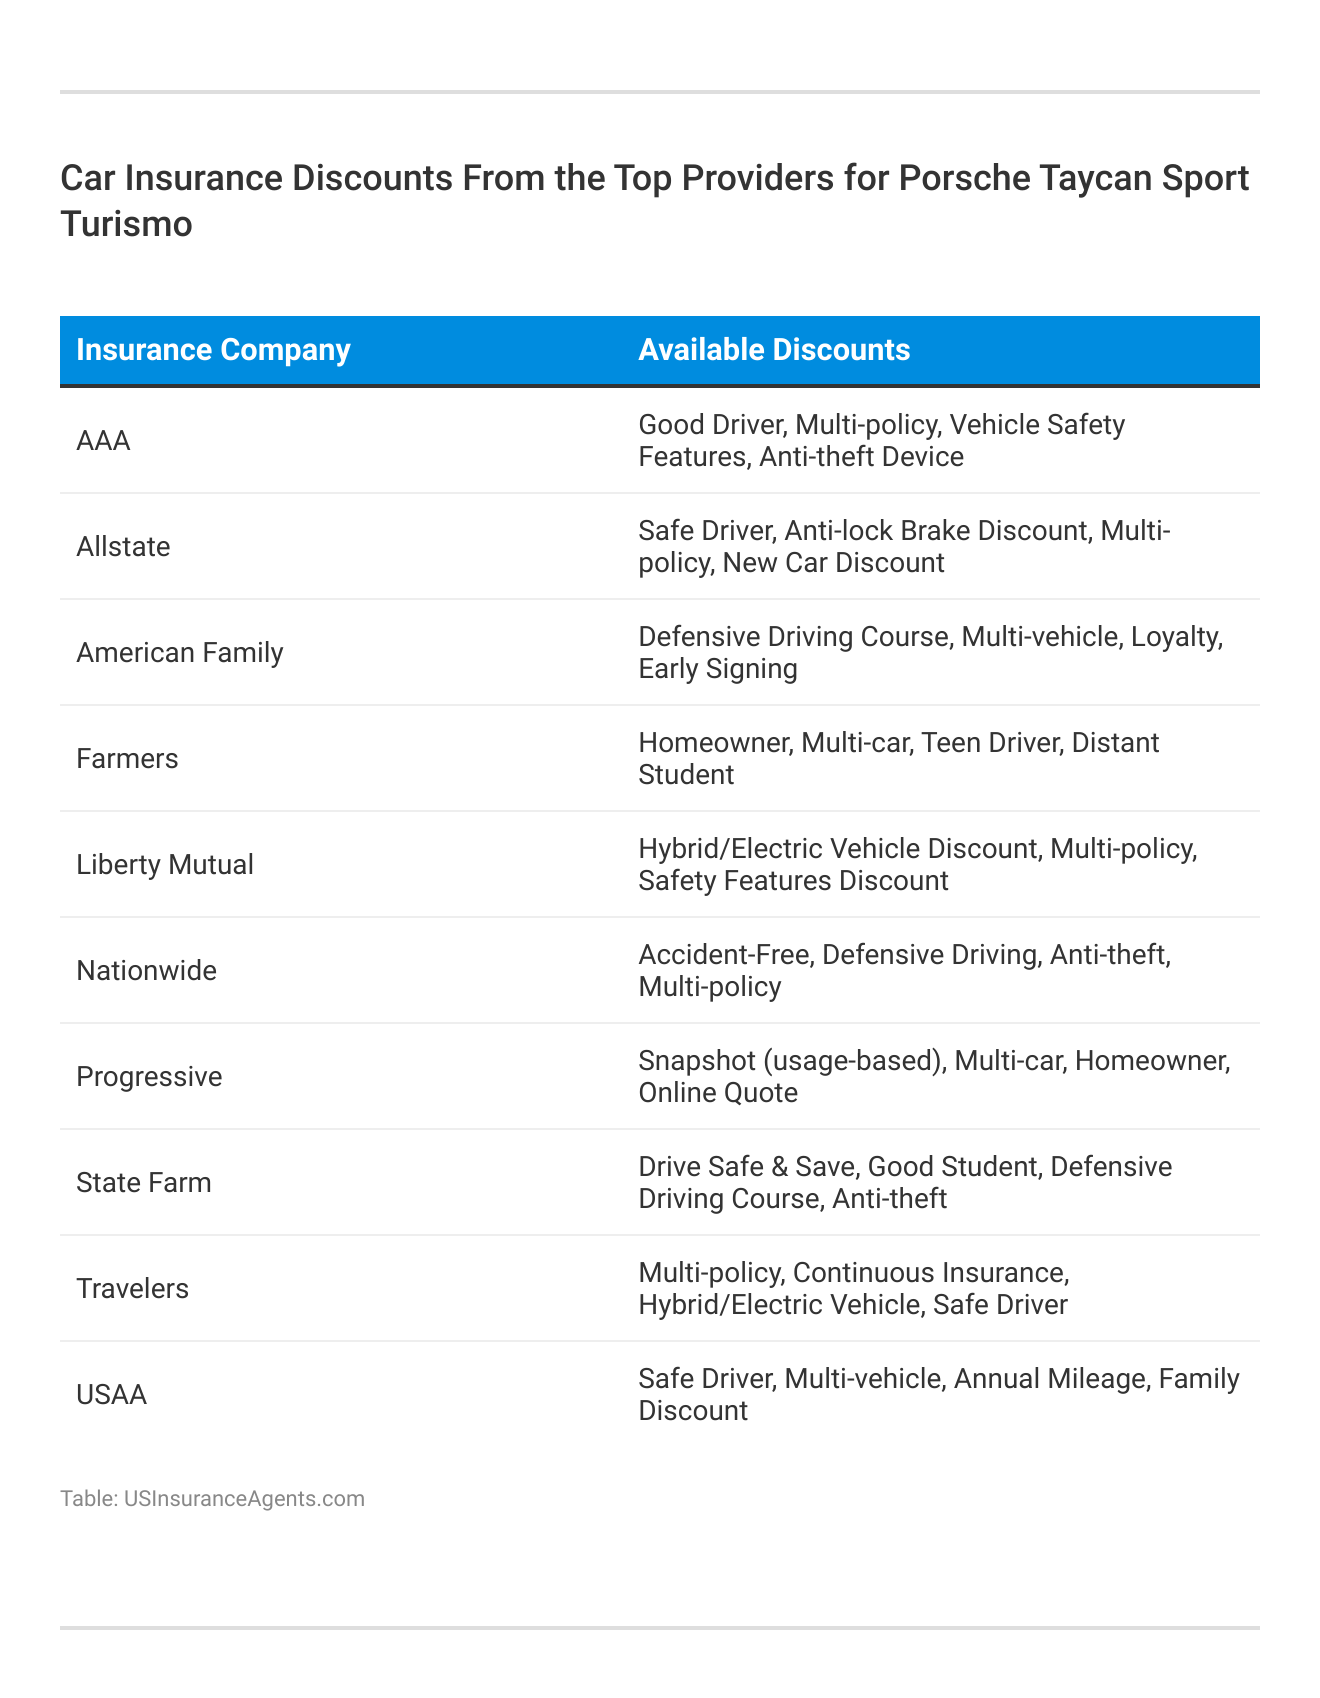Select the Allstate row name
Viewport: 1320px width, 1698px height.
(x=124, y=547)
